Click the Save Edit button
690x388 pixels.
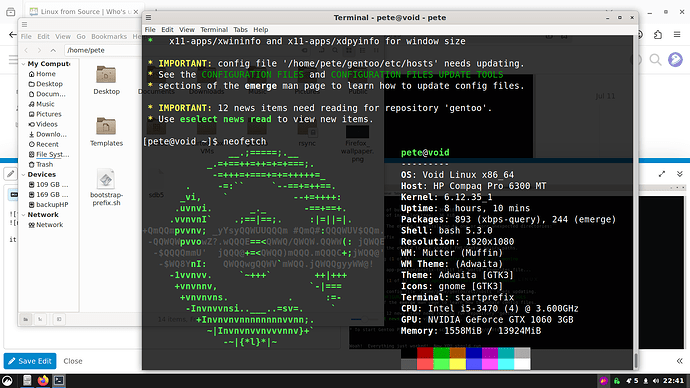[x=30, y=361]
